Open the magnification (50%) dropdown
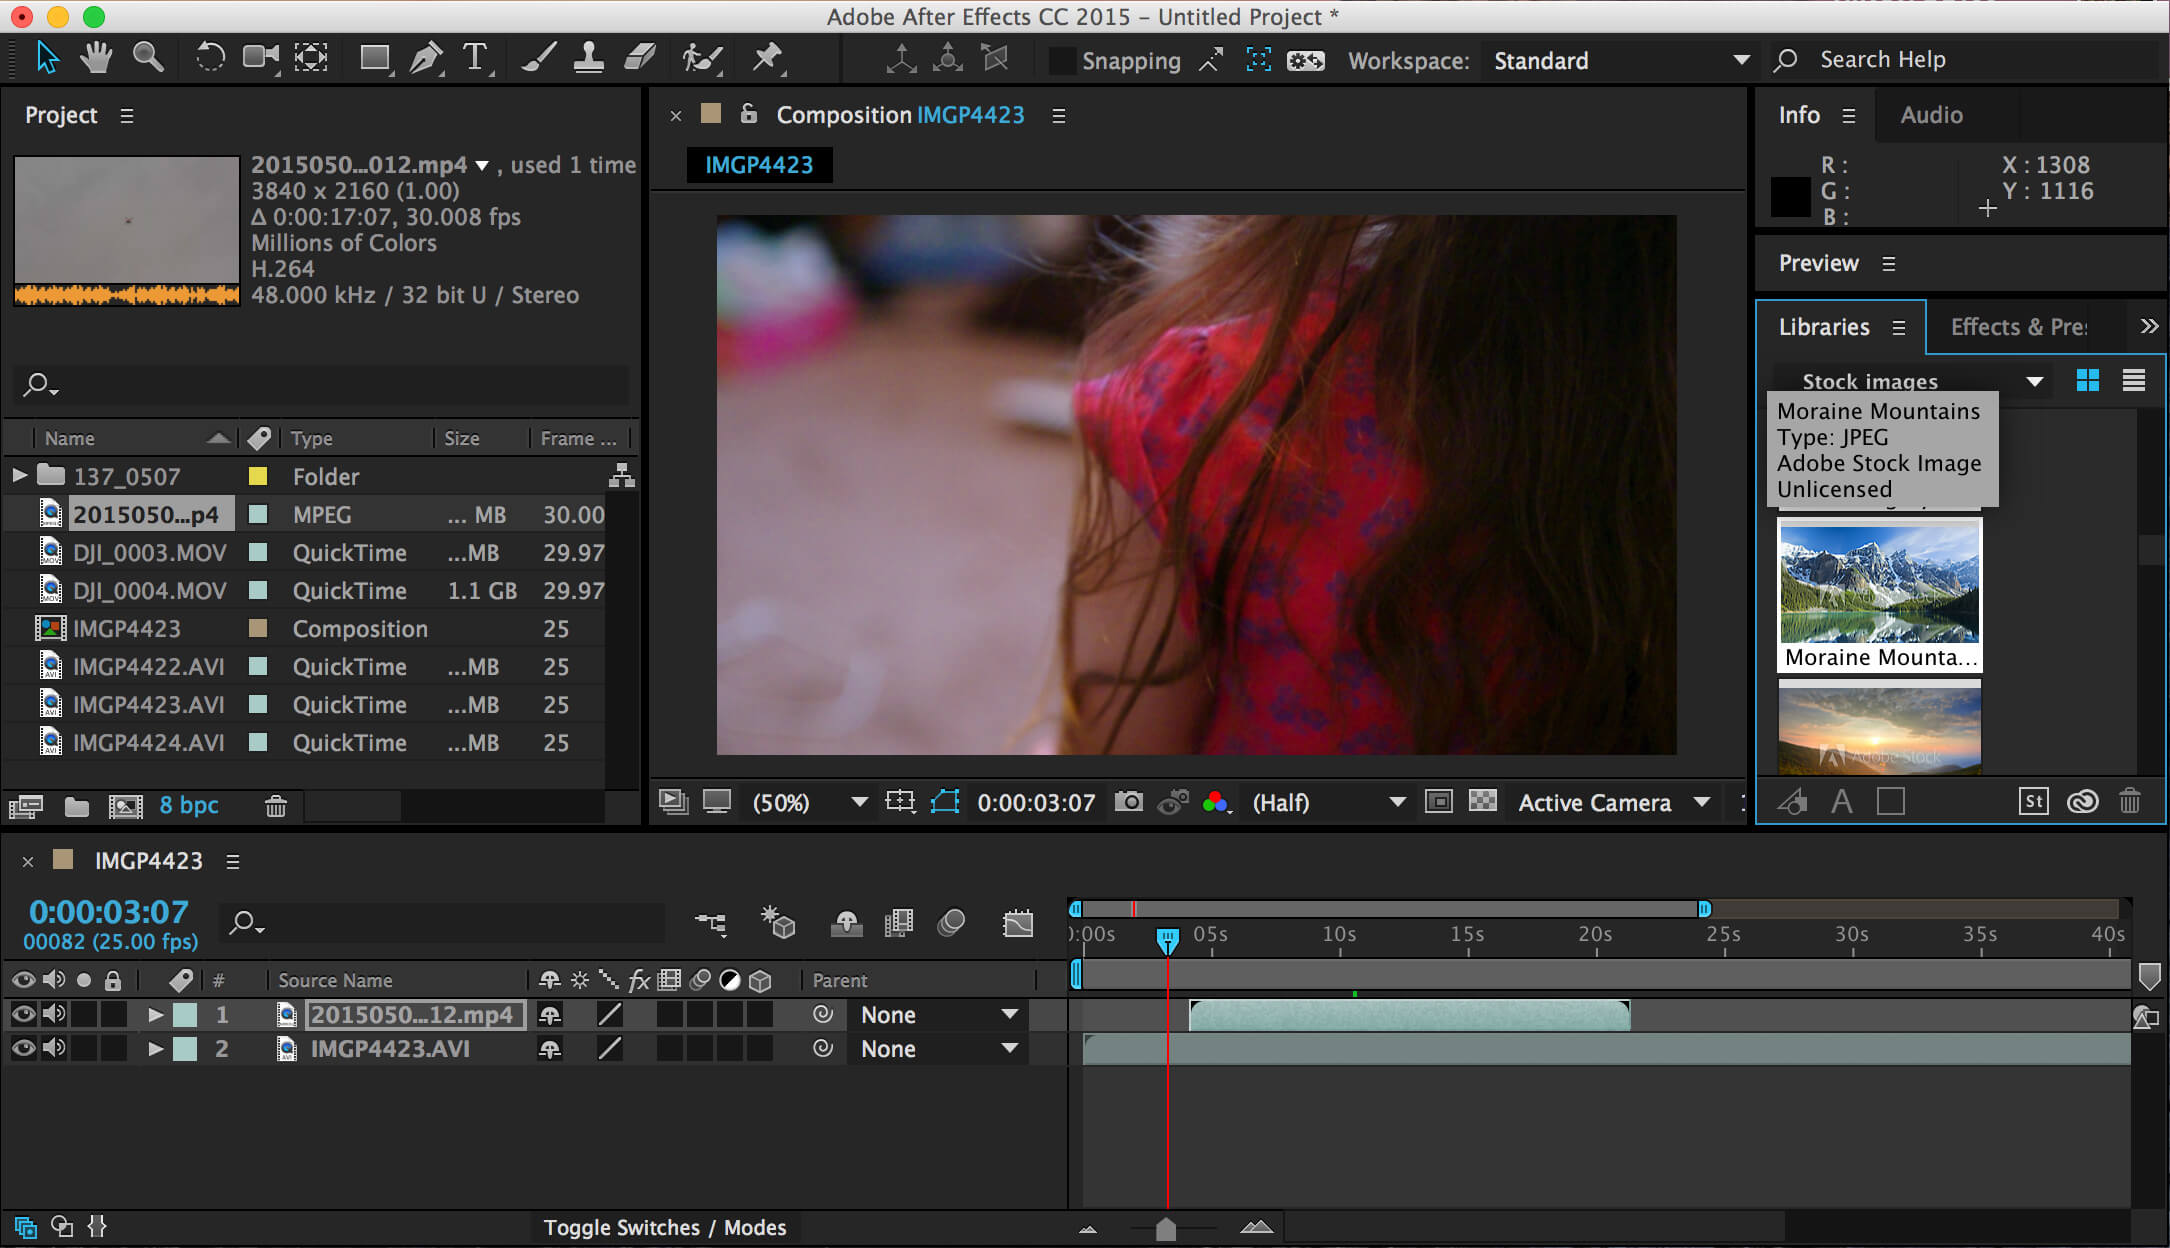This screenshot has height=1248, width=2170. 809,802
